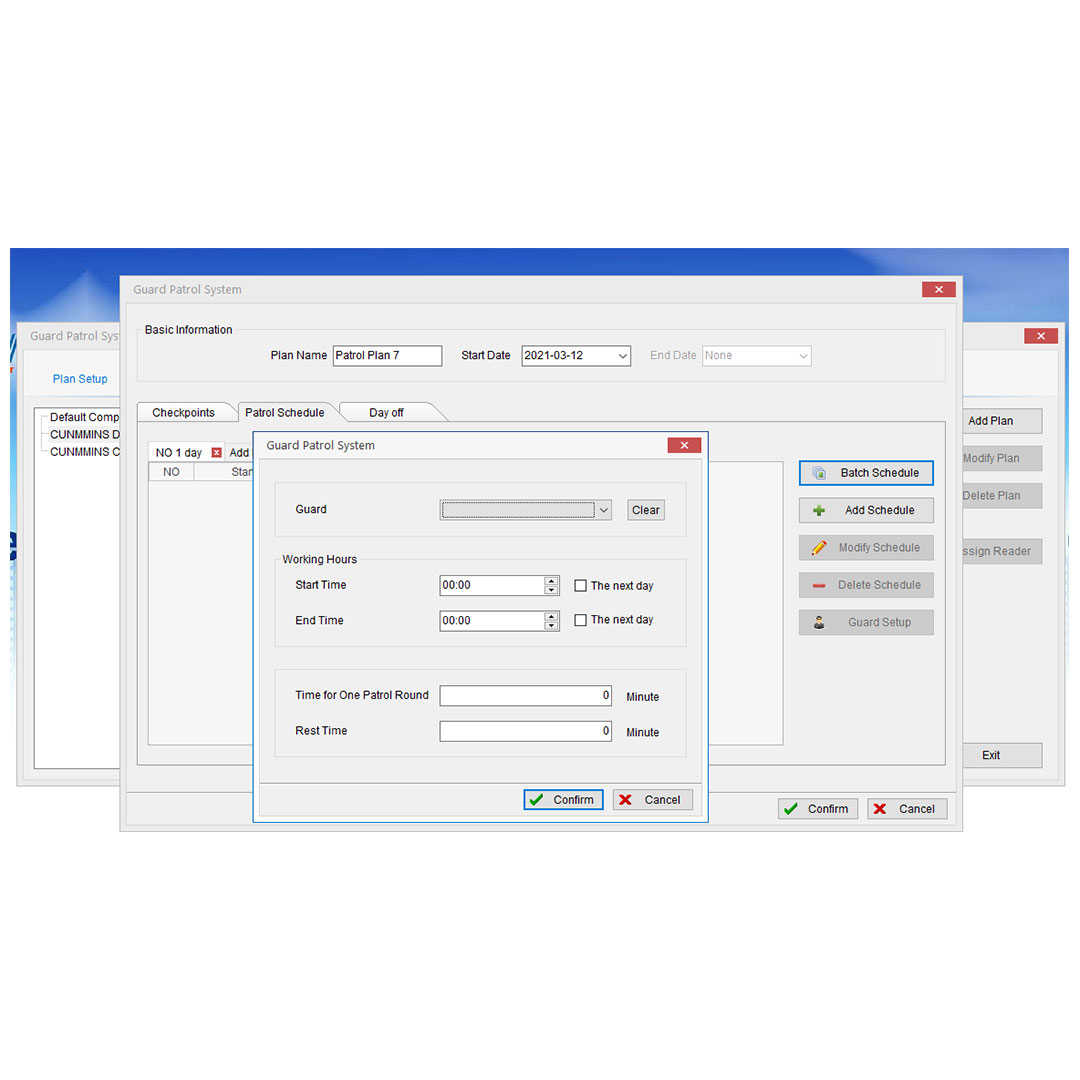Check The next day for End Time
1080x1080 pixels.
pyautogui.click(x=581, y=621)
